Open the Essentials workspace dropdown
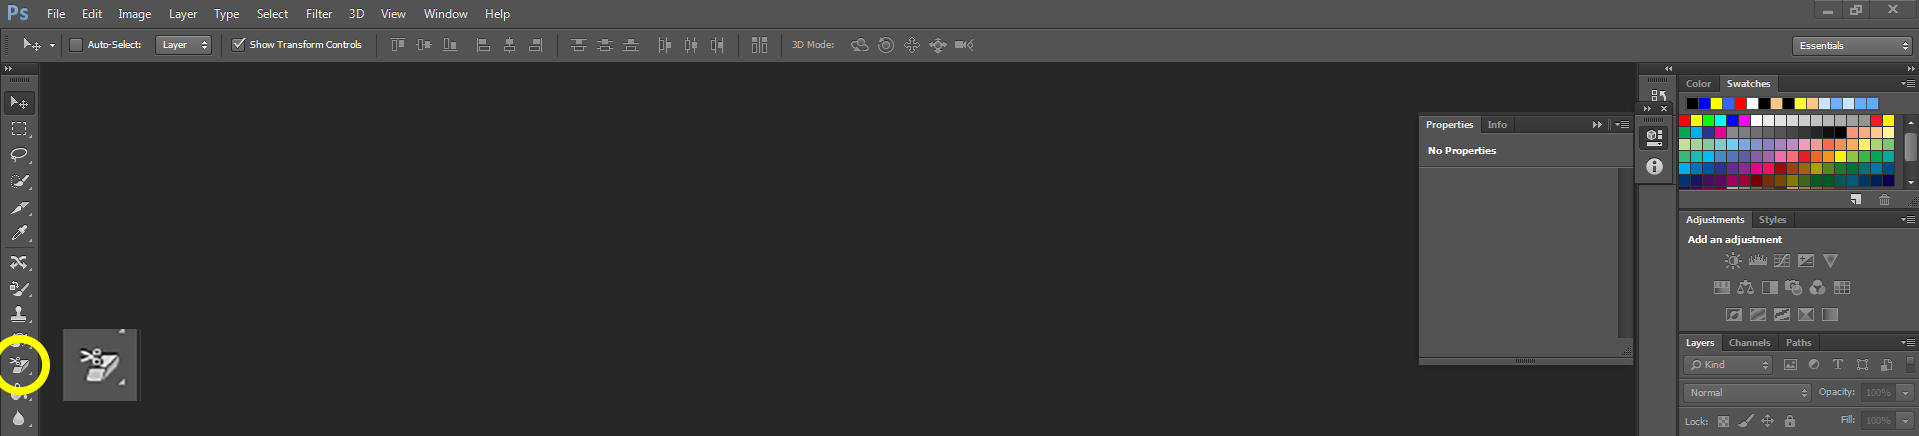This screenshot has height=436, width=1919. tap(1852, 46)
